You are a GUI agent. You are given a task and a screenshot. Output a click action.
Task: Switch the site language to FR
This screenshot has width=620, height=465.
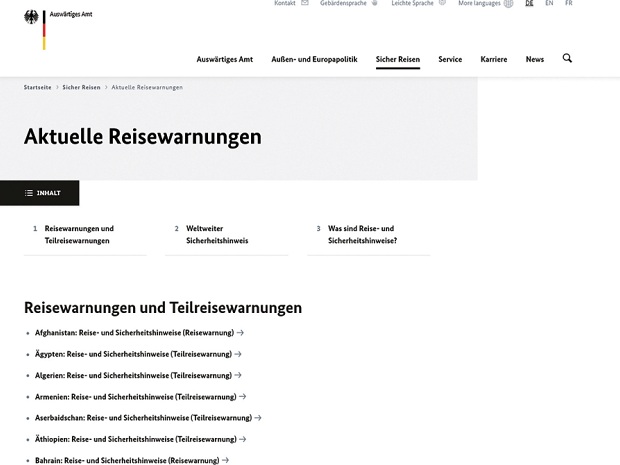click(569, 4)
